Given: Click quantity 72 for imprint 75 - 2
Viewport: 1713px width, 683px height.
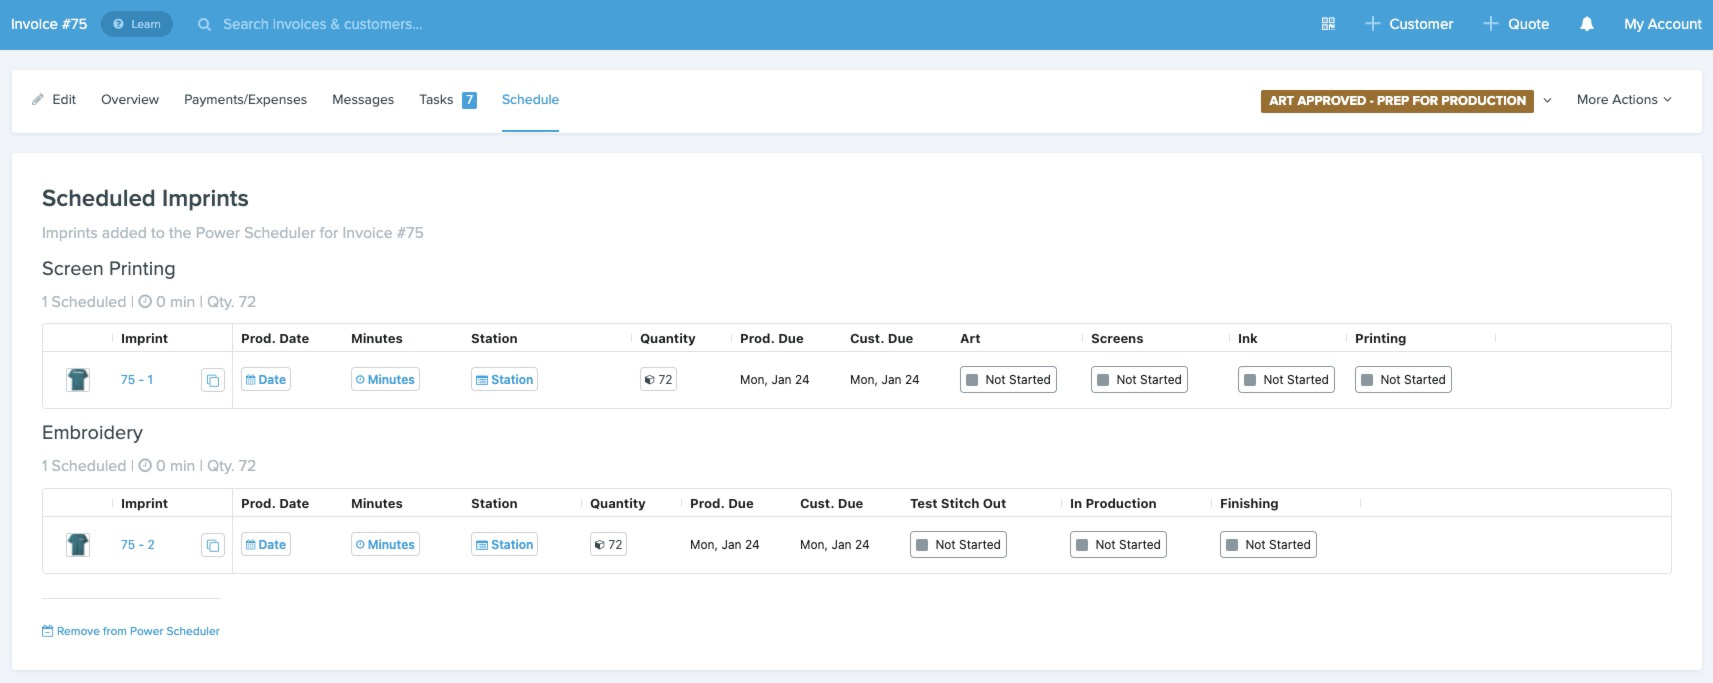Looking at the screenshot, I should click(x=608, y=545).
